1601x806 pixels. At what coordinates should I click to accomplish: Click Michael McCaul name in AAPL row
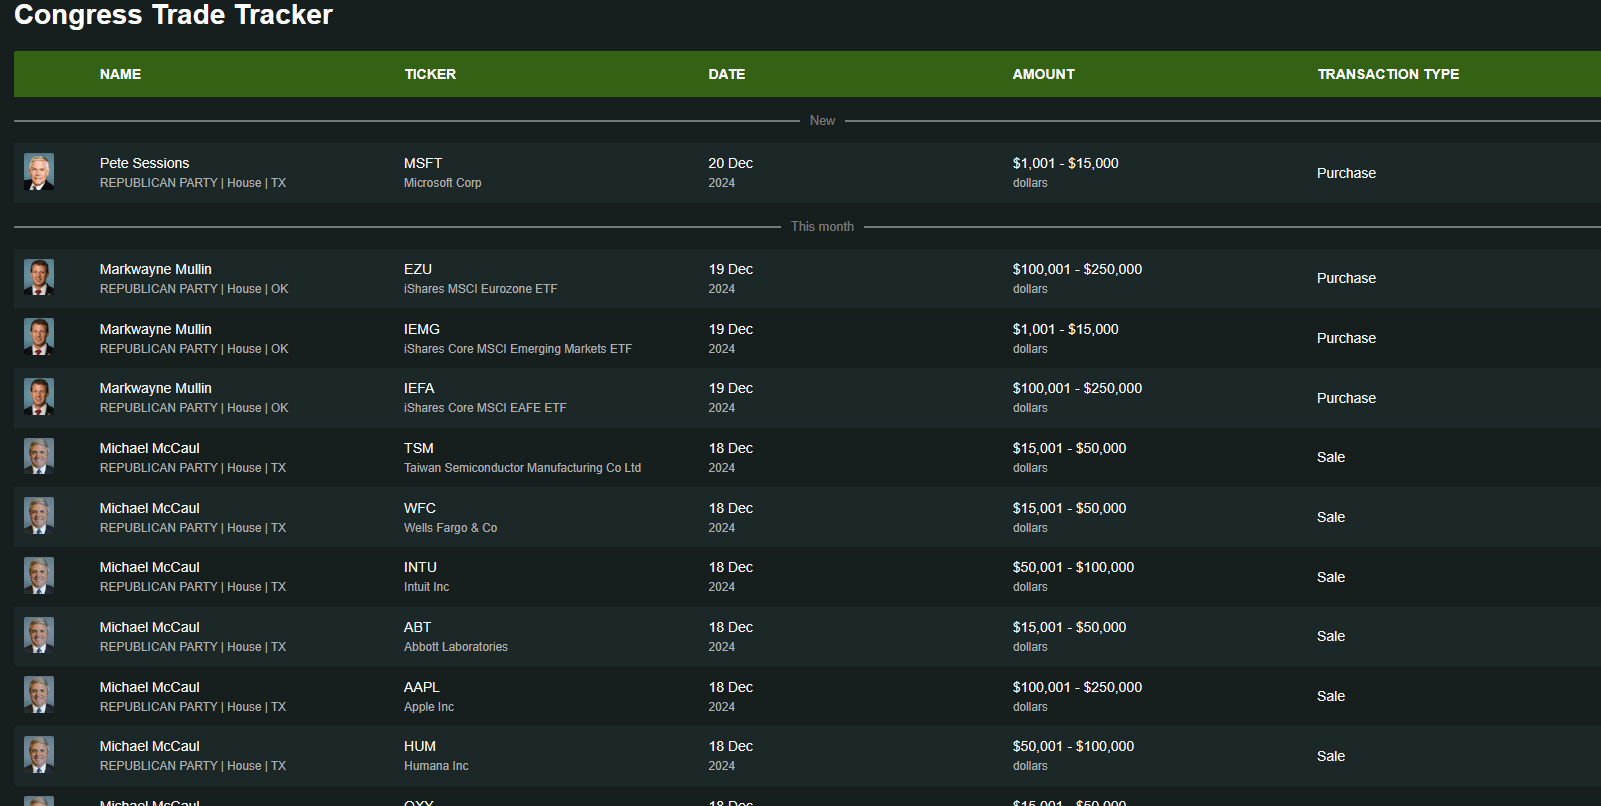[x=150, y=687]
